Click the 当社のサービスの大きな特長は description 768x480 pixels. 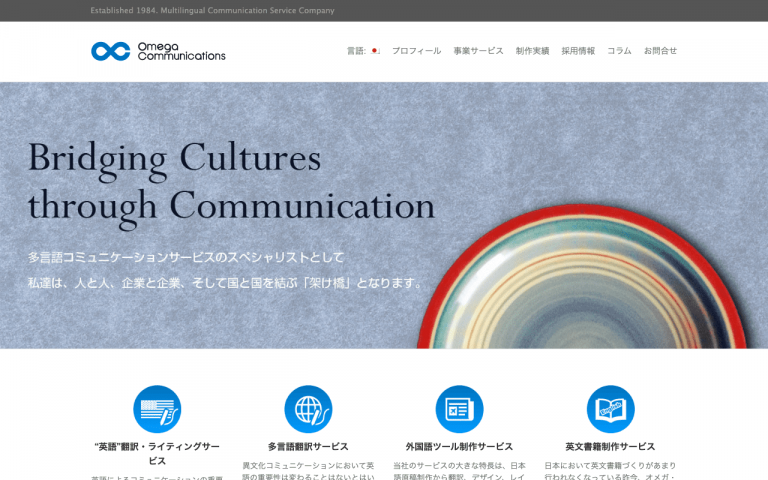(459, 471)
